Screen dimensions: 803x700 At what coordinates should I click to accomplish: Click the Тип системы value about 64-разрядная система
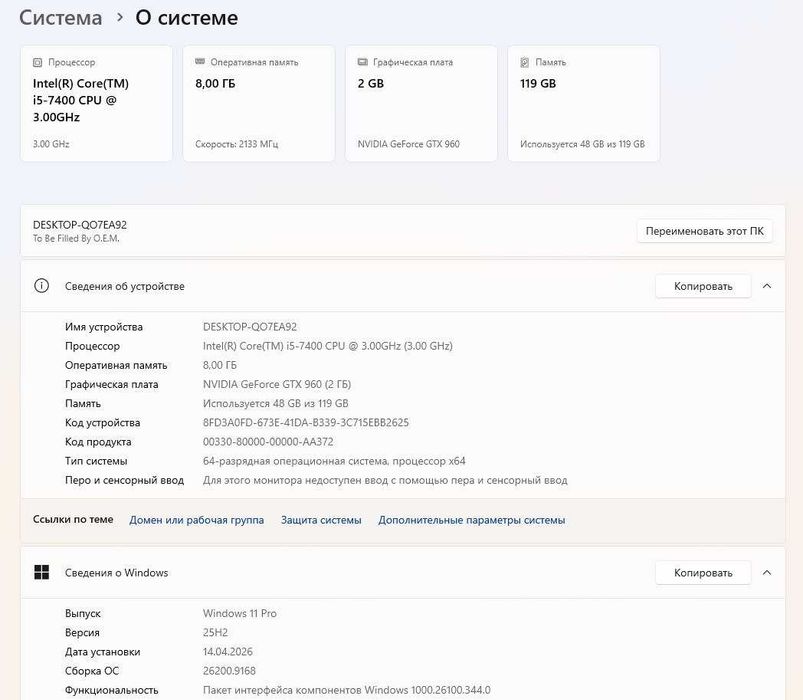[x=334, y=461]
